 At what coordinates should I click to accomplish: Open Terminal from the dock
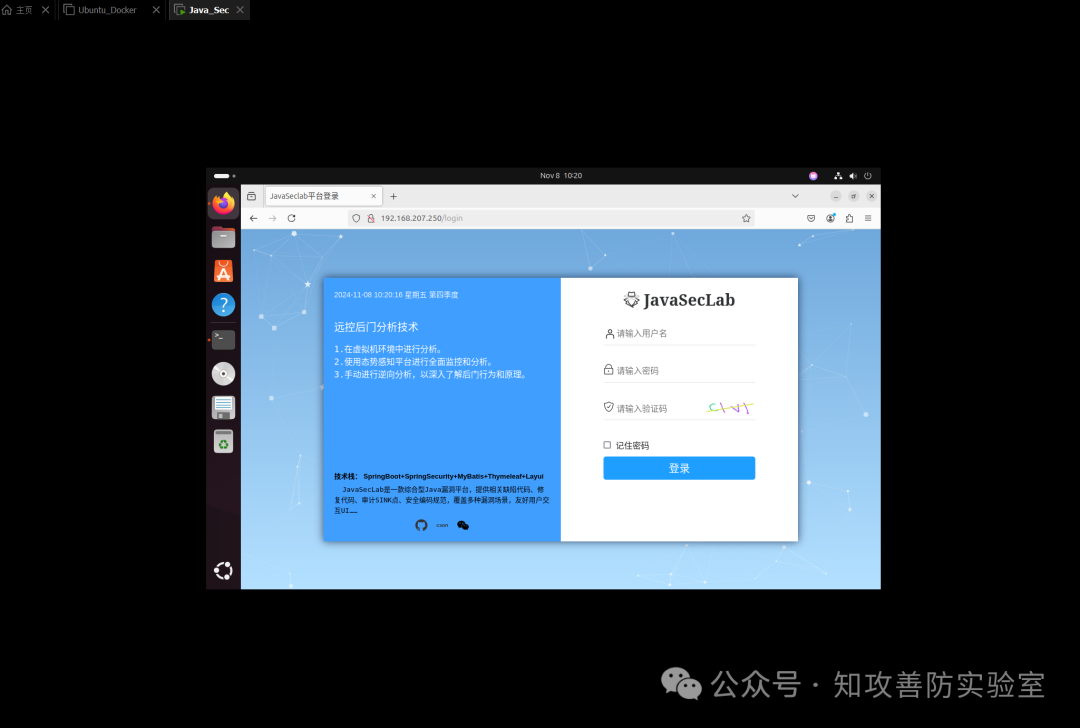tap(223, 340)
